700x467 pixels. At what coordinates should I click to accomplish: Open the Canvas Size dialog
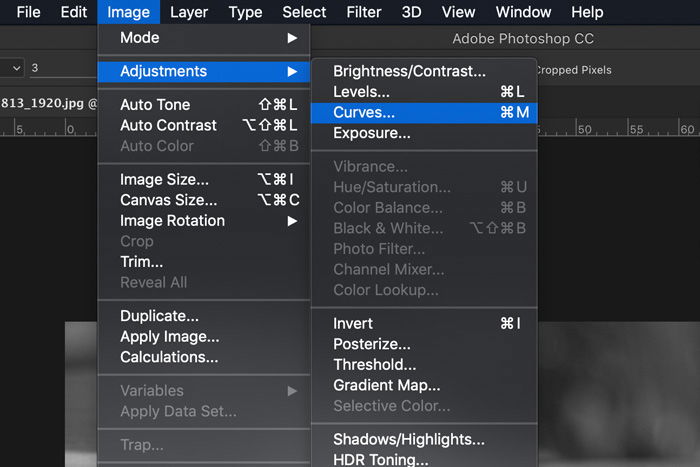tap(204, 200)
